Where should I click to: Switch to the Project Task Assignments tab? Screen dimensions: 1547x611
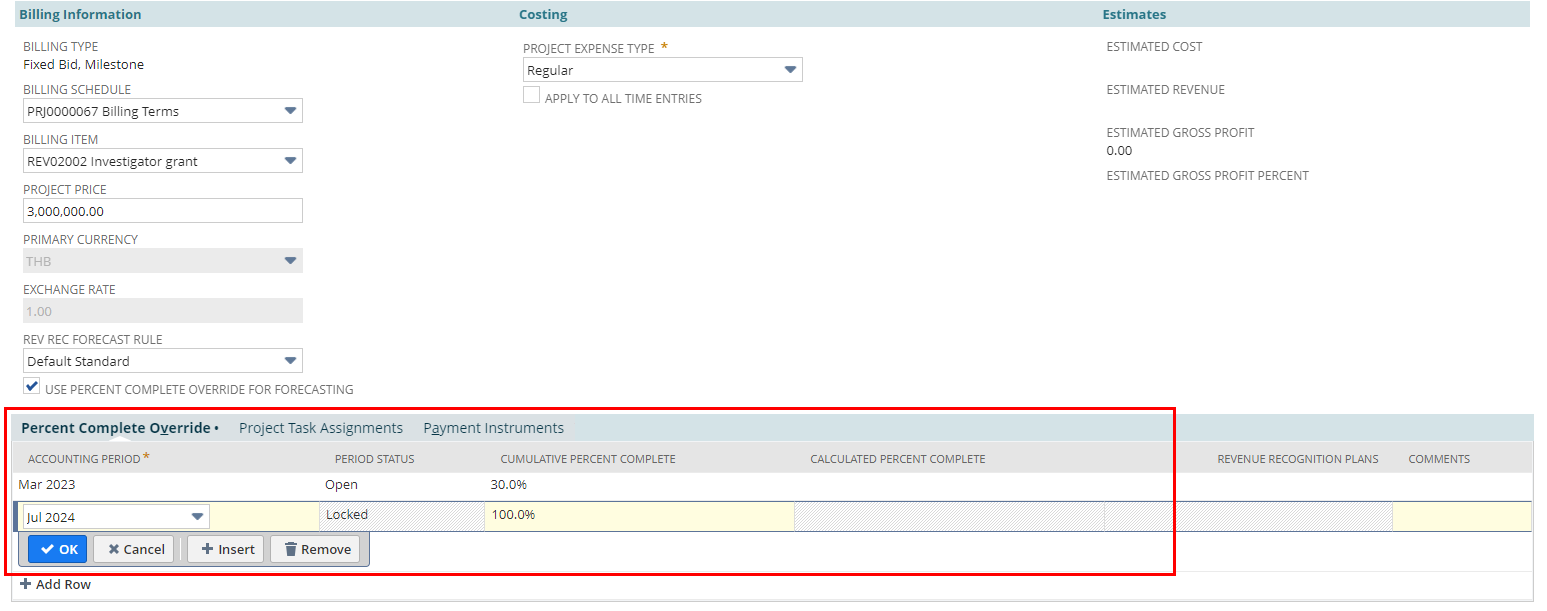[x=320, y=427]
